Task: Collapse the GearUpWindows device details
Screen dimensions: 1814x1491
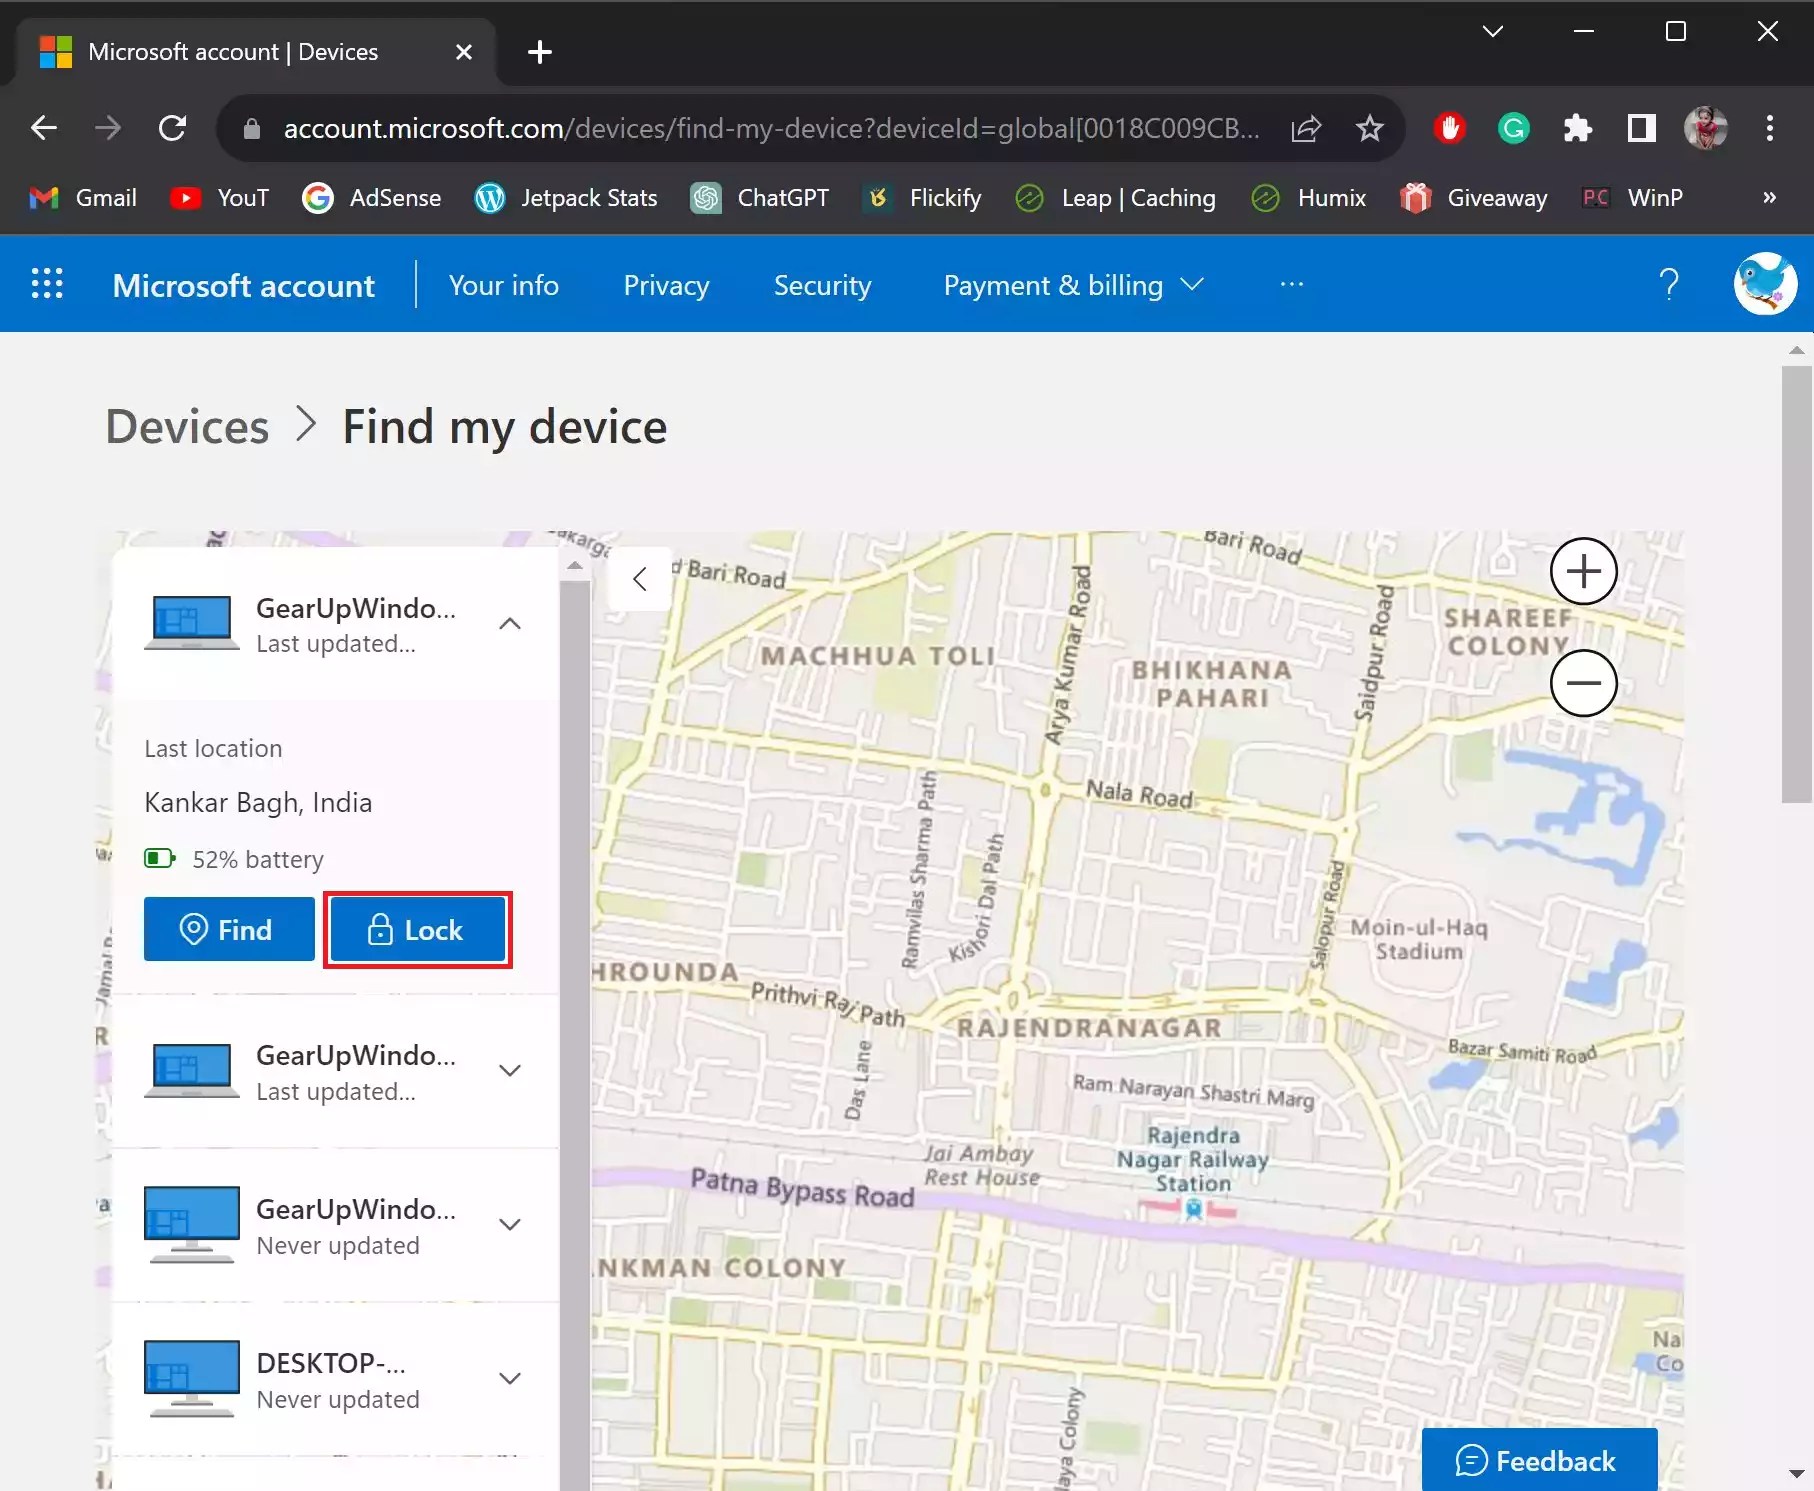Action: [510, 623]
